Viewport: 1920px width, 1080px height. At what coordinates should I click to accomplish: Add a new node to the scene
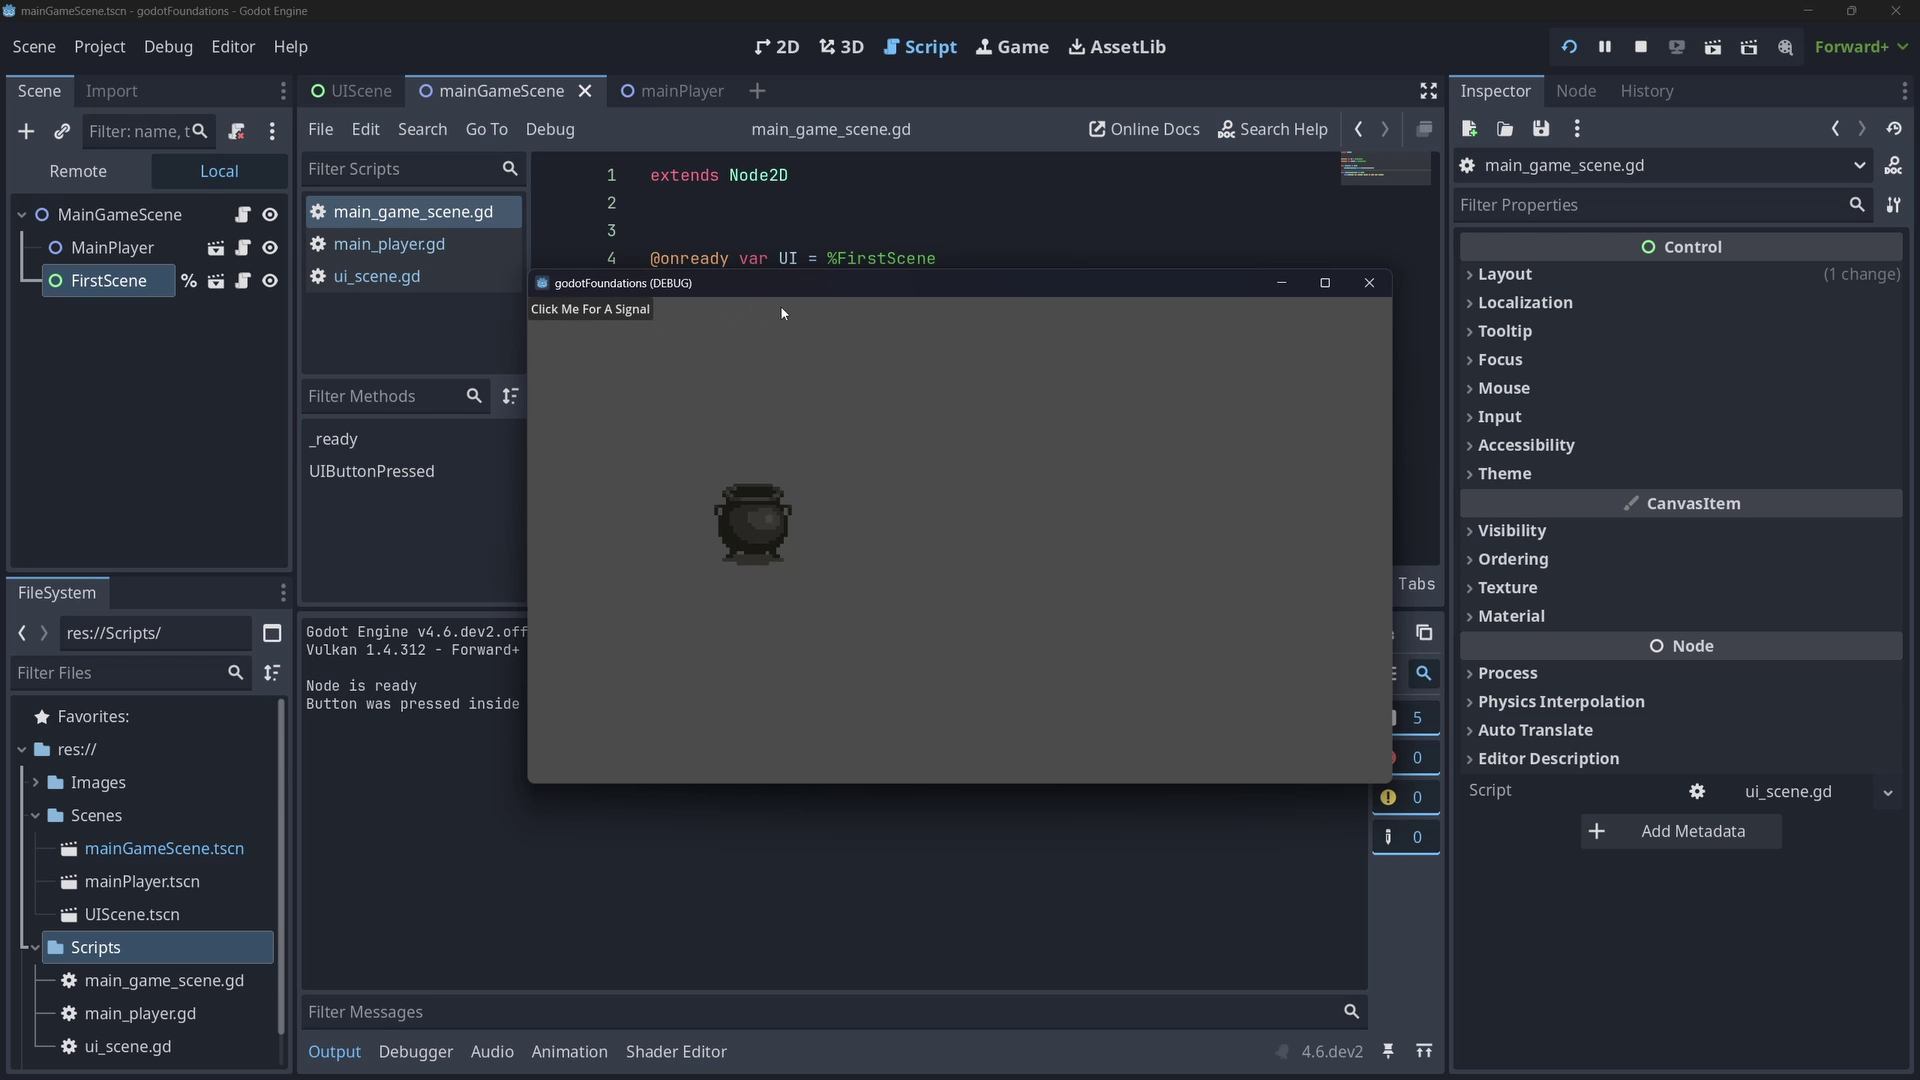(x=26, y=131)
